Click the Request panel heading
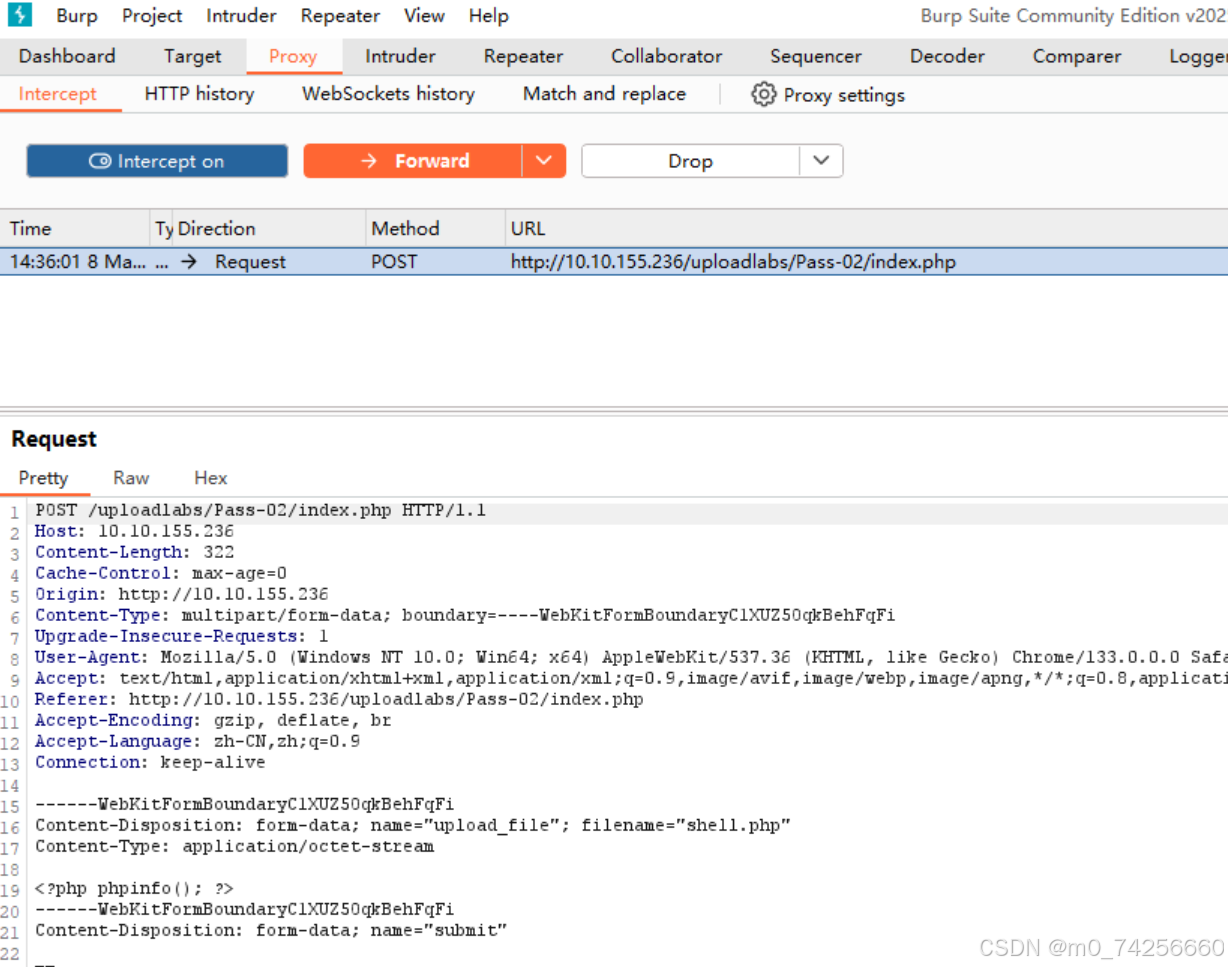Image resolution: width=1228 pixels, height=967 pixels. pyautogui.click(x=54, y=439)
